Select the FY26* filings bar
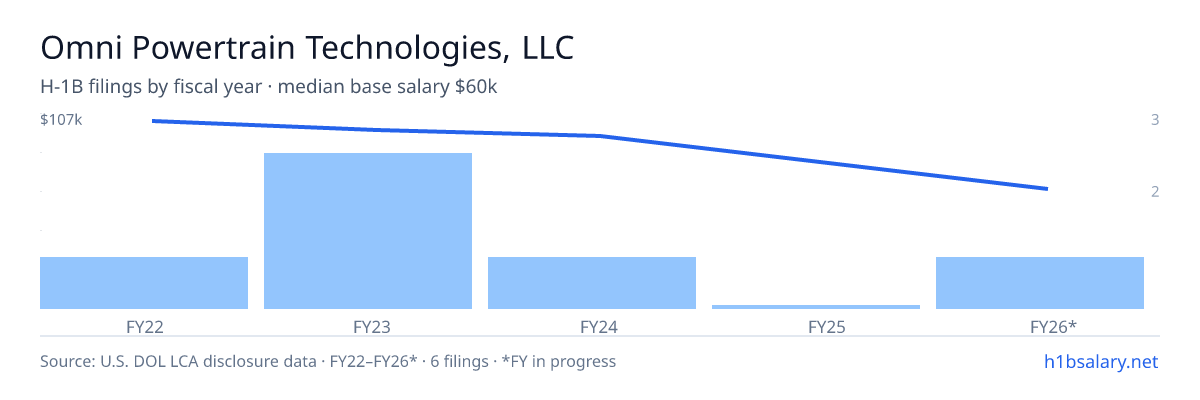This screenshot has width=1200, height=400. [x=1040, y=283]
